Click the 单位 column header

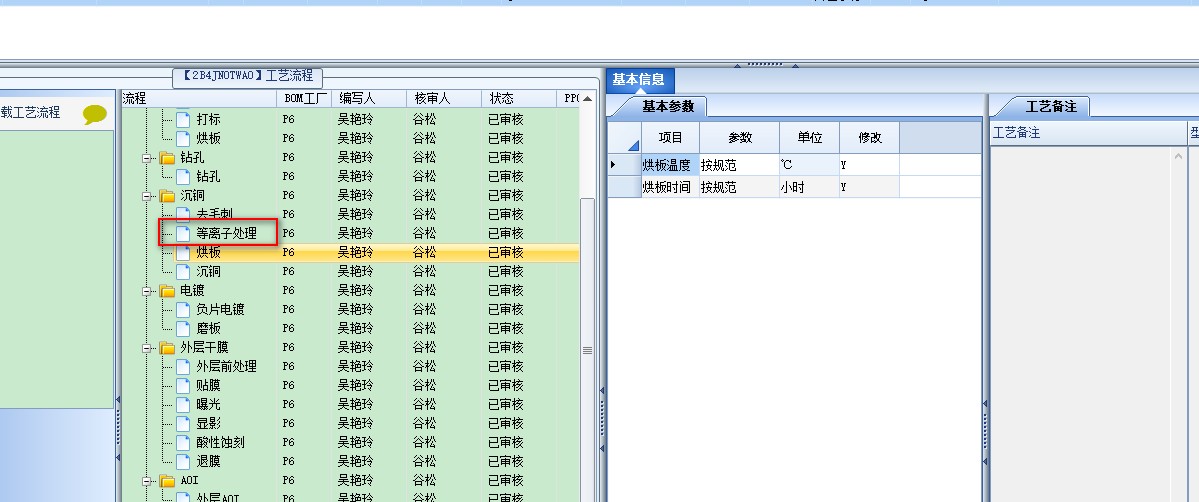click(809, 138)
